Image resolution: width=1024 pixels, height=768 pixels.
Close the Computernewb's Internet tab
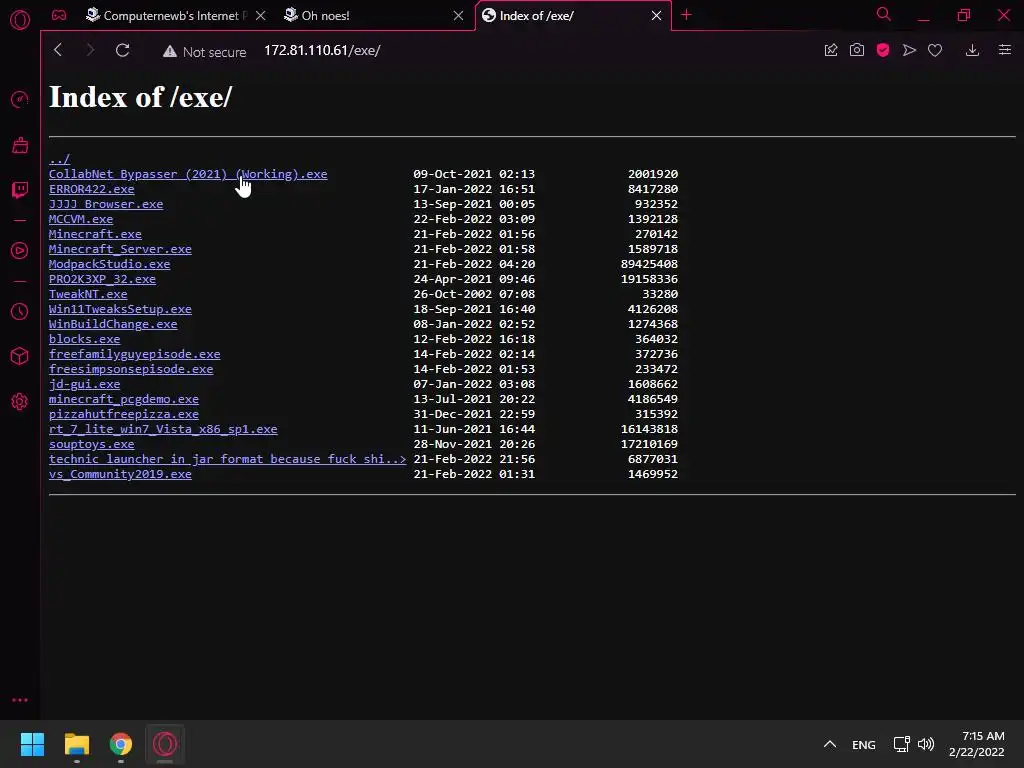pyautogui.click(x=261, y=16)
